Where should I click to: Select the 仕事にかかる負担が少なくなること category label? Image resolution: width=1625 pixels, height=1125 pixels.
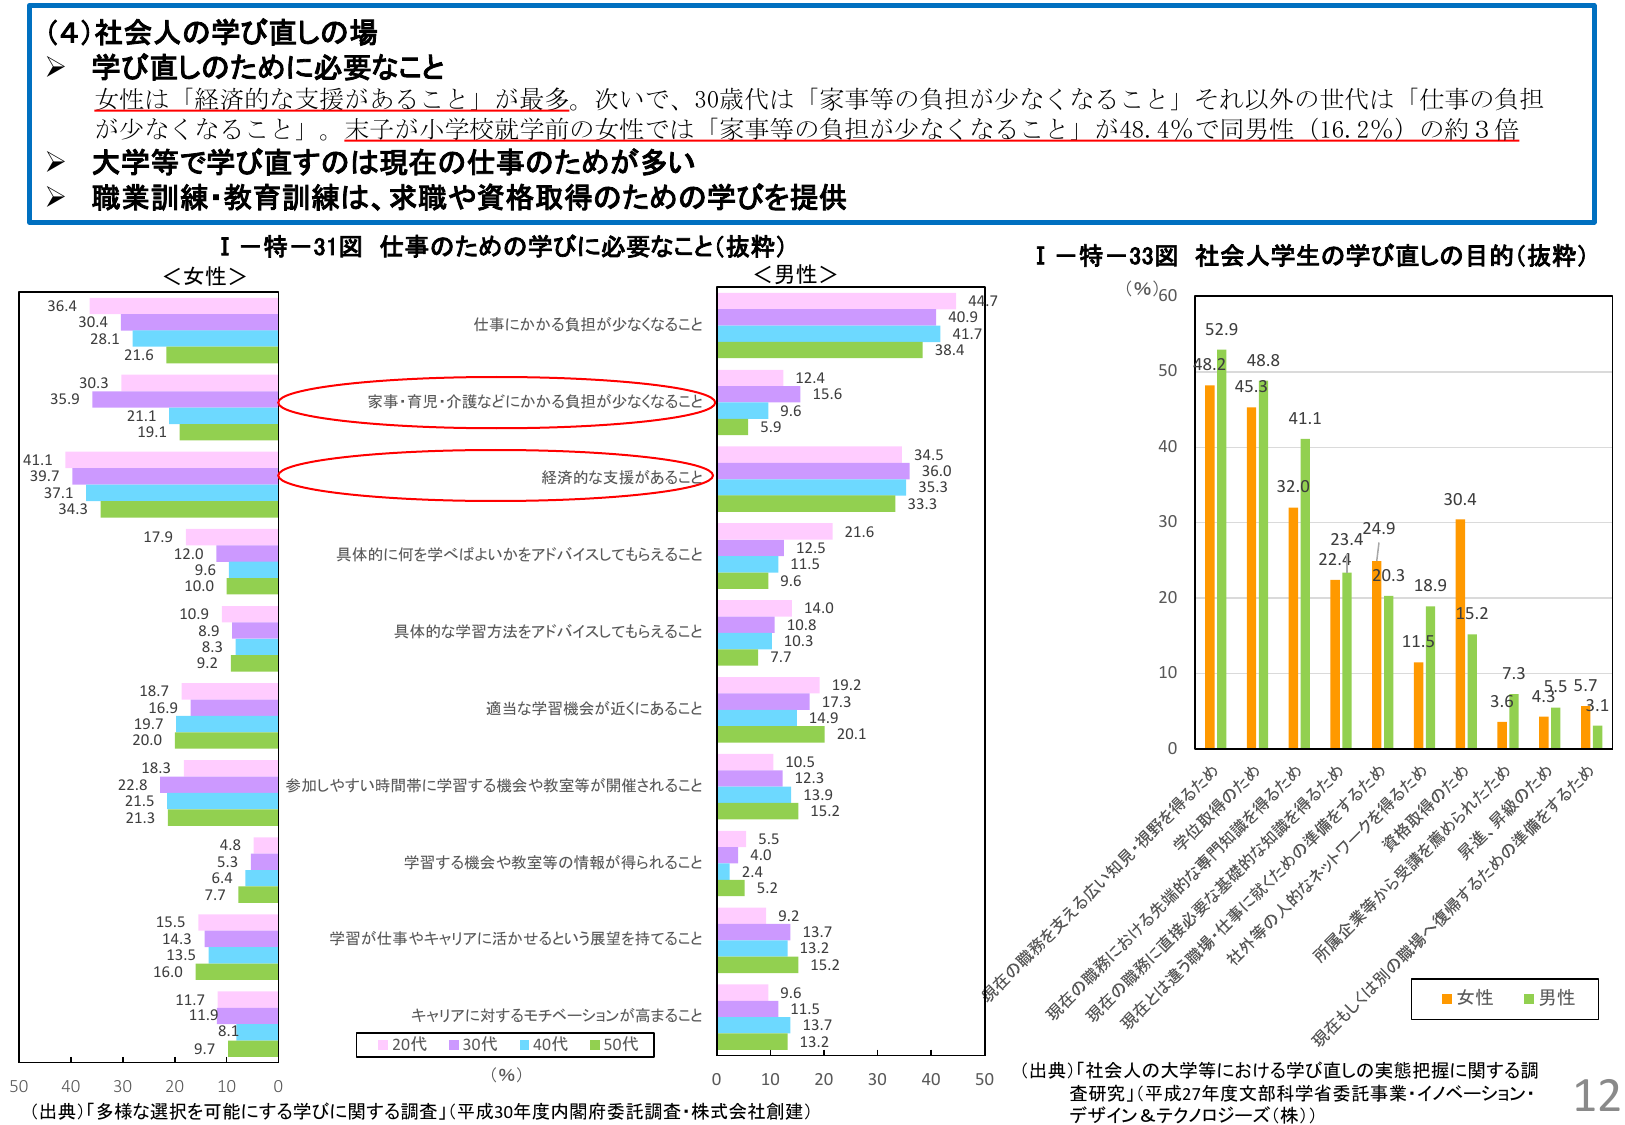point(587,324)
